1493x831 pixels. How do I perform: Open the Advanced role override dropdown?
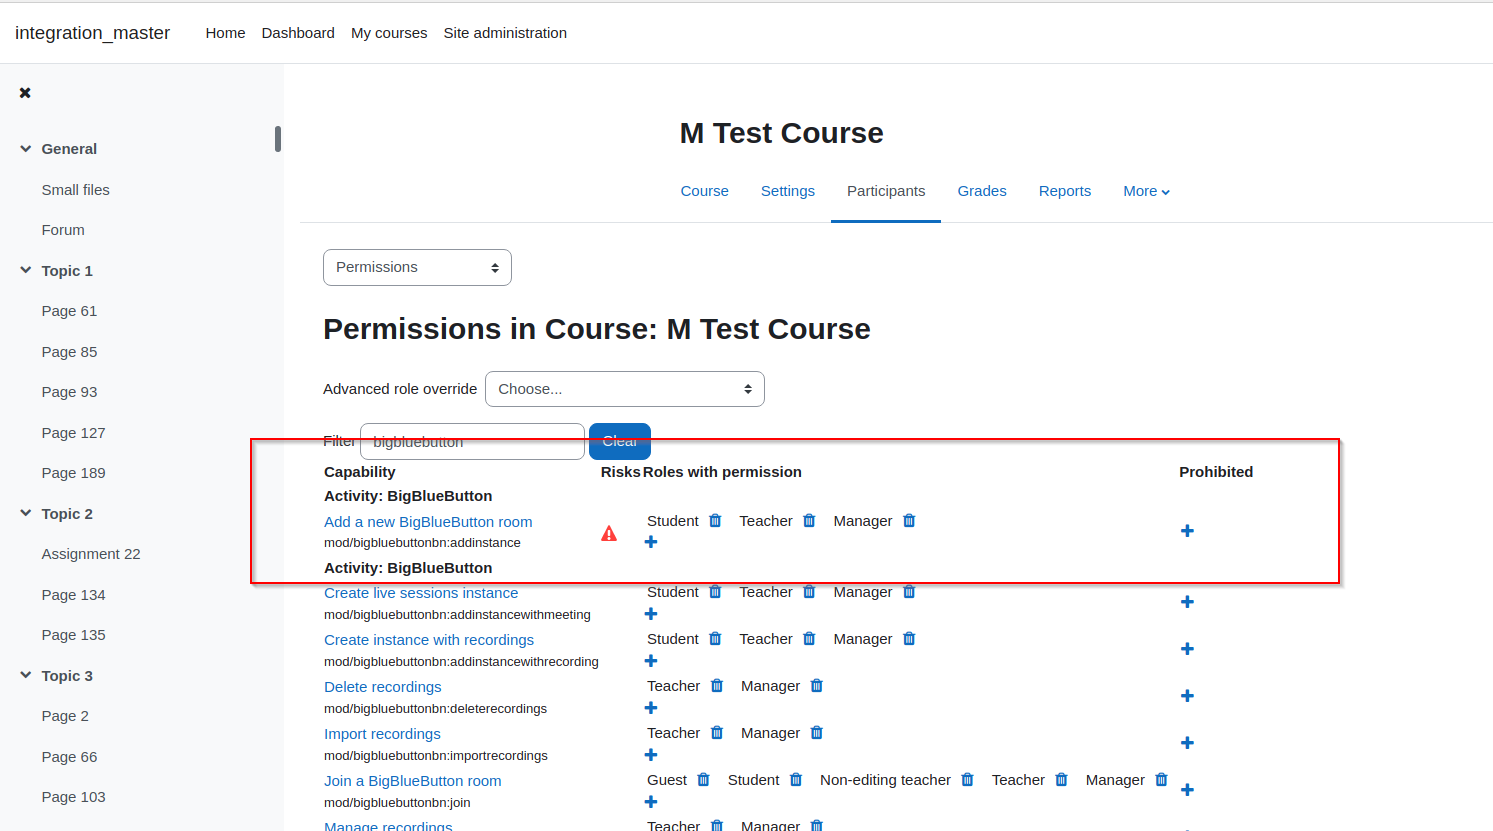pyautogui.click(x=625, y=389)
